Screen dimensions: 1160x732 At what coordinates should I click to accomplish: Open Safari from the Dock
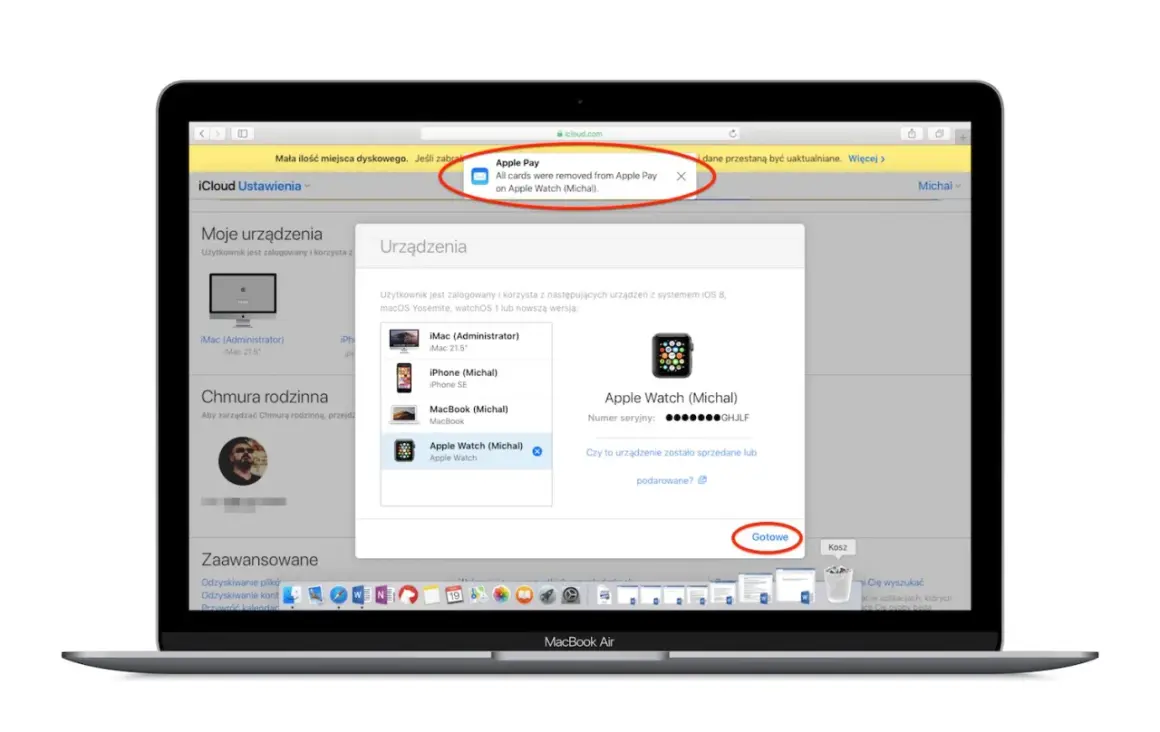(339, 595)
